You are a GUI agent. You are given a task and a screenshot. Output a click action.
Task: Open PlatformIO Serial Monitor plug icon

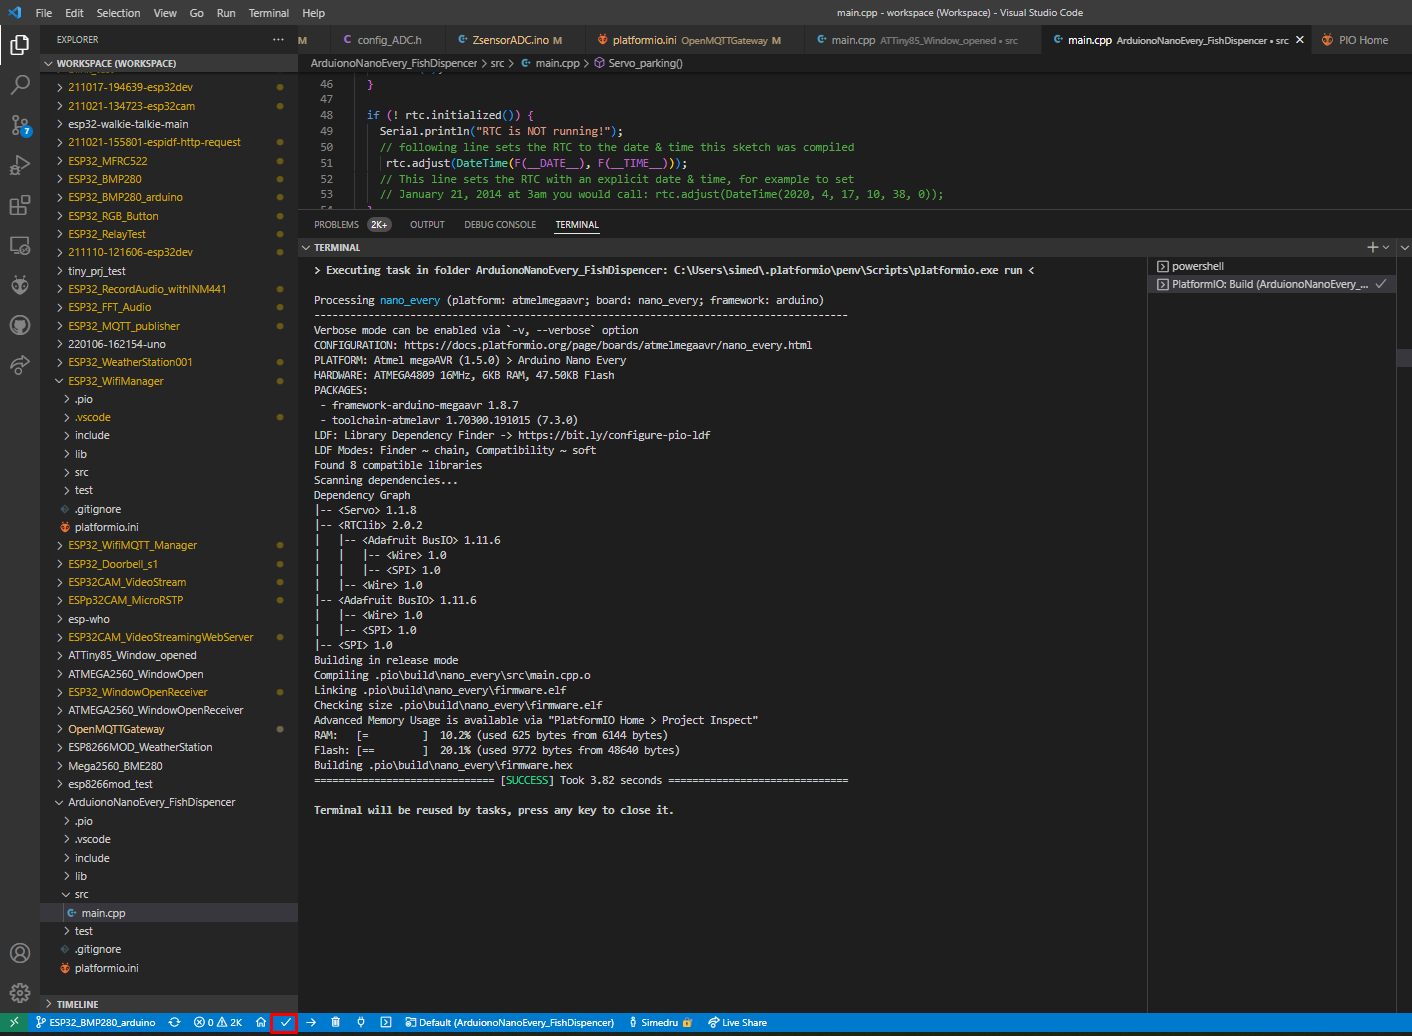coord(361,1022)
